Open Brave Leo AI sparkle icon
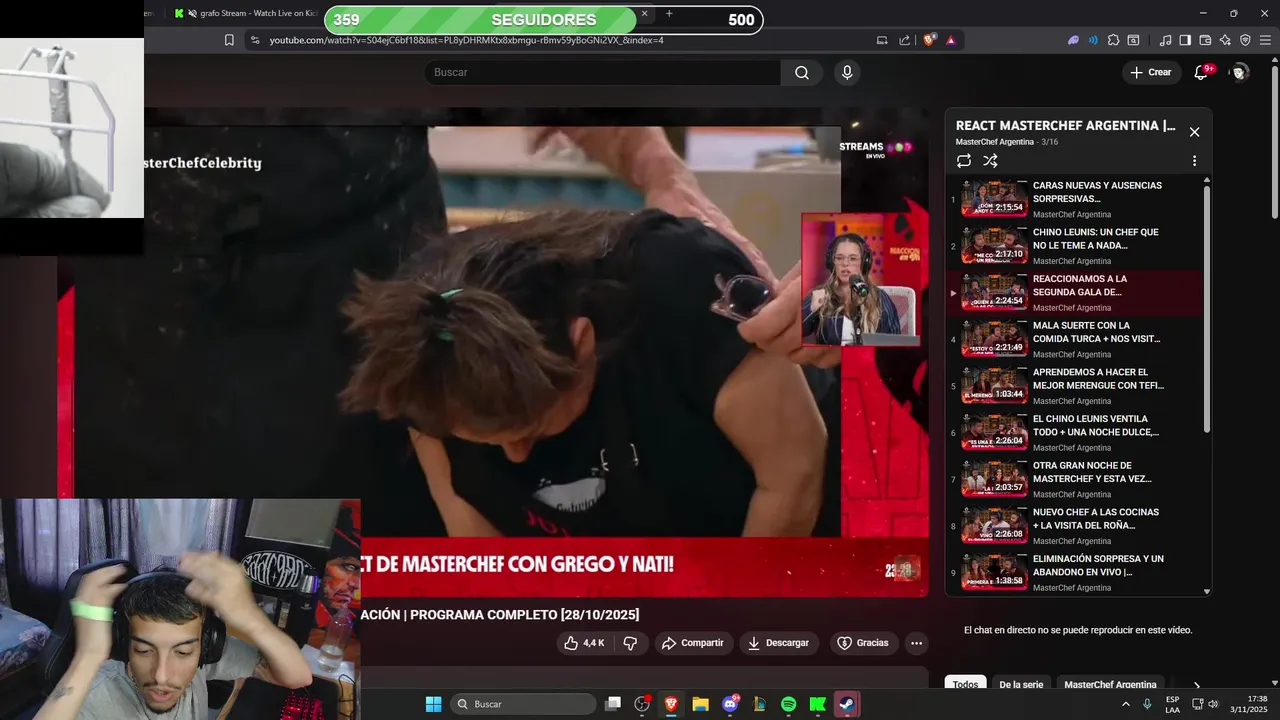The width and height of the screenshot is (1280, 720). (1225, 40)
